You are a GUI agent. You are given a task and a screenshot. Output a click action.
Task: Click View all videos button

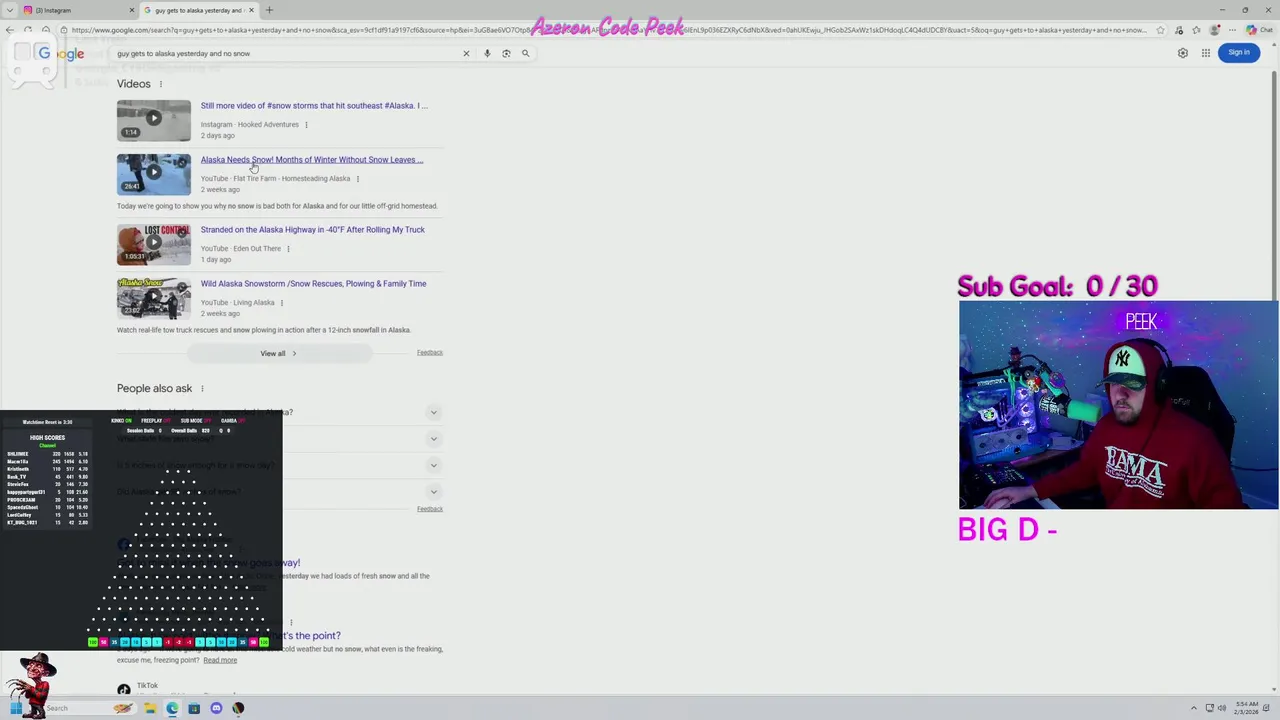pos(279,353)
